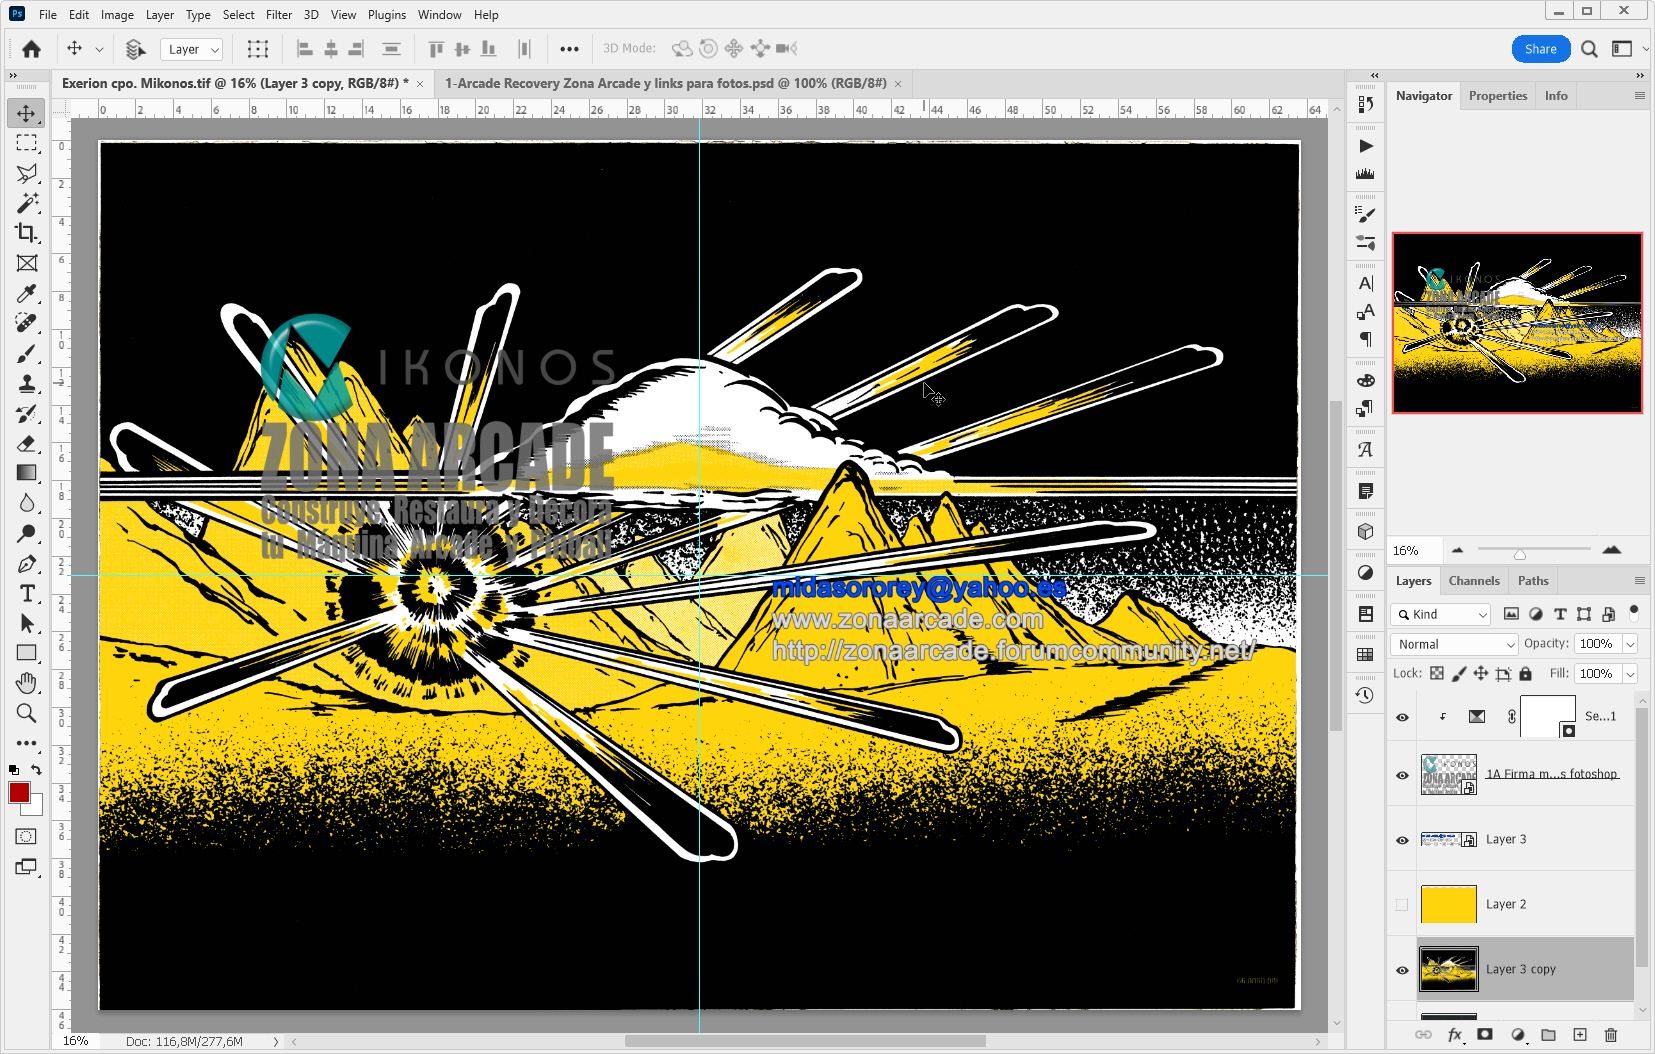The height and width of the screenshot is (1054, 1655).
Task: Activate the Hand tool
Action: 27,683
